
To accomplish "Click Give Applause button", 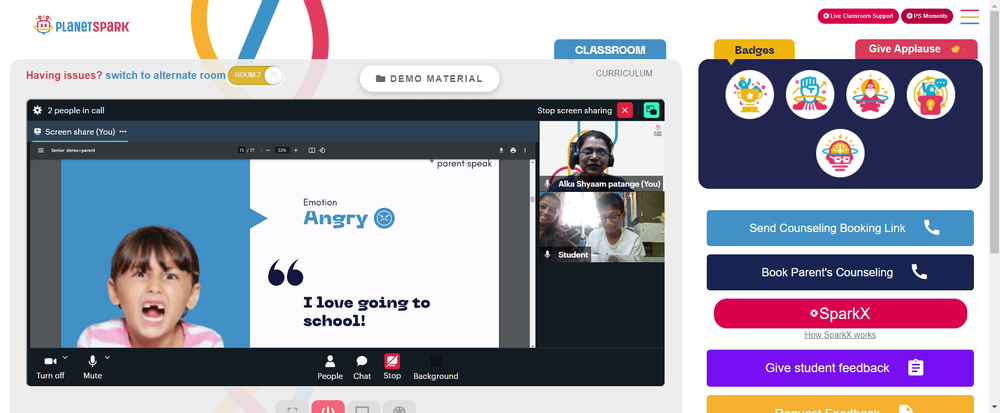I will (916, 49).
